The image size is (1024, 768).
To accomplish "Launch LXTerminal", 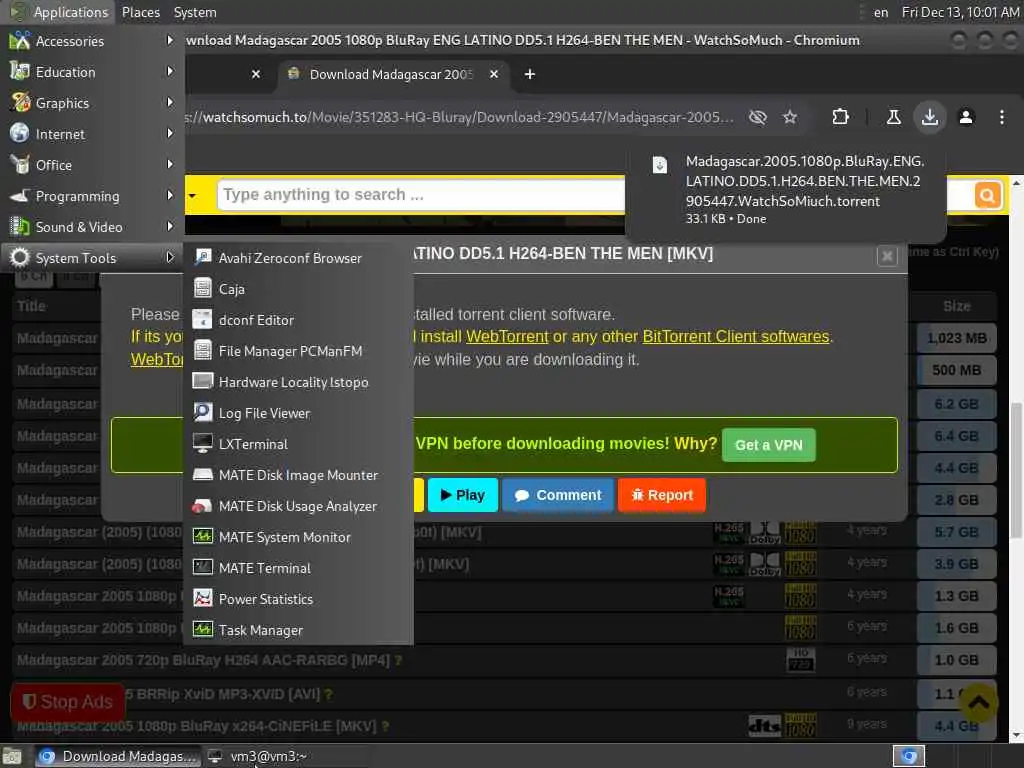I will click(298, 444).
